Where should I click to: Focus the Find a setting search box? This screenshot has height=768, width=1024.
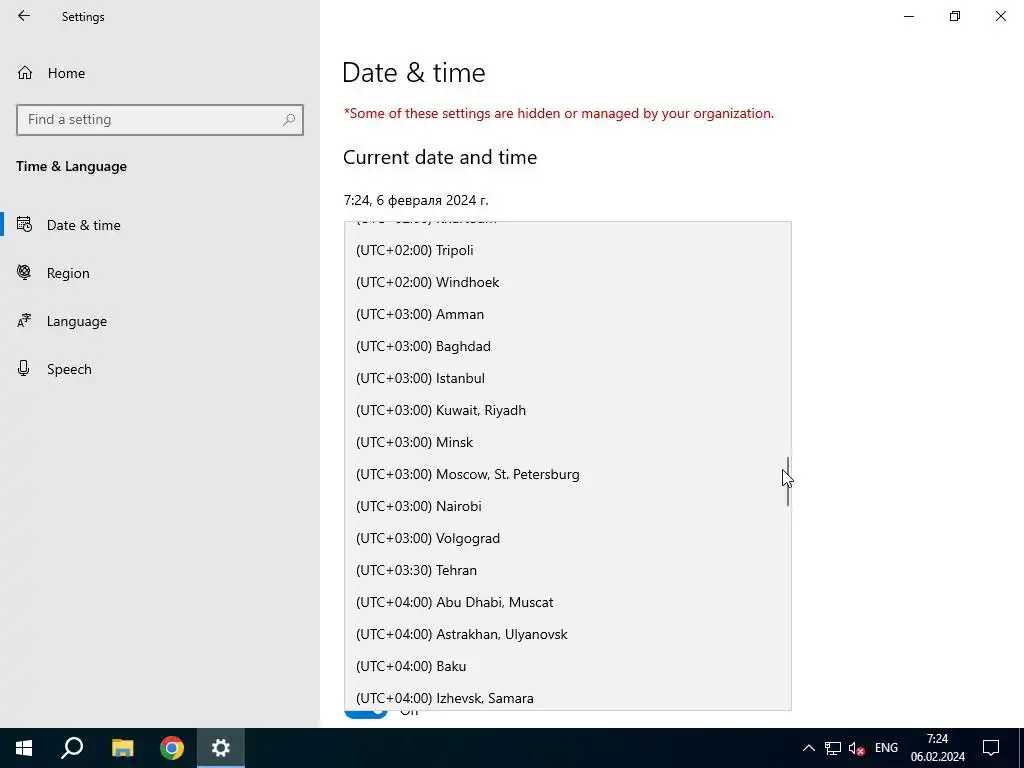click(x=160, y=120)
